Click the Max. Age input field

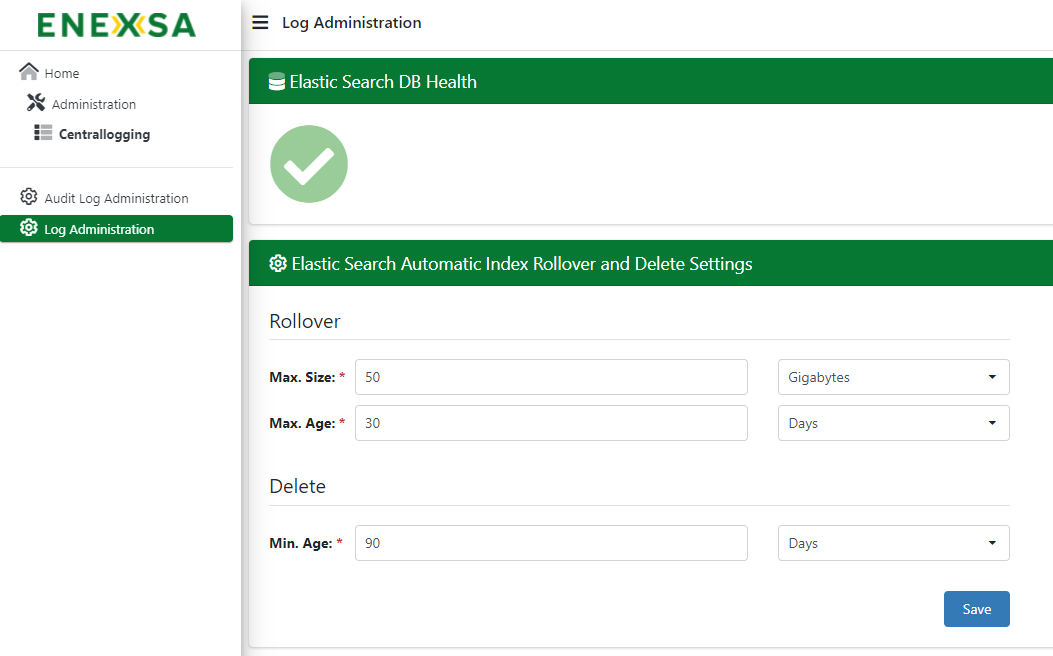551,423
